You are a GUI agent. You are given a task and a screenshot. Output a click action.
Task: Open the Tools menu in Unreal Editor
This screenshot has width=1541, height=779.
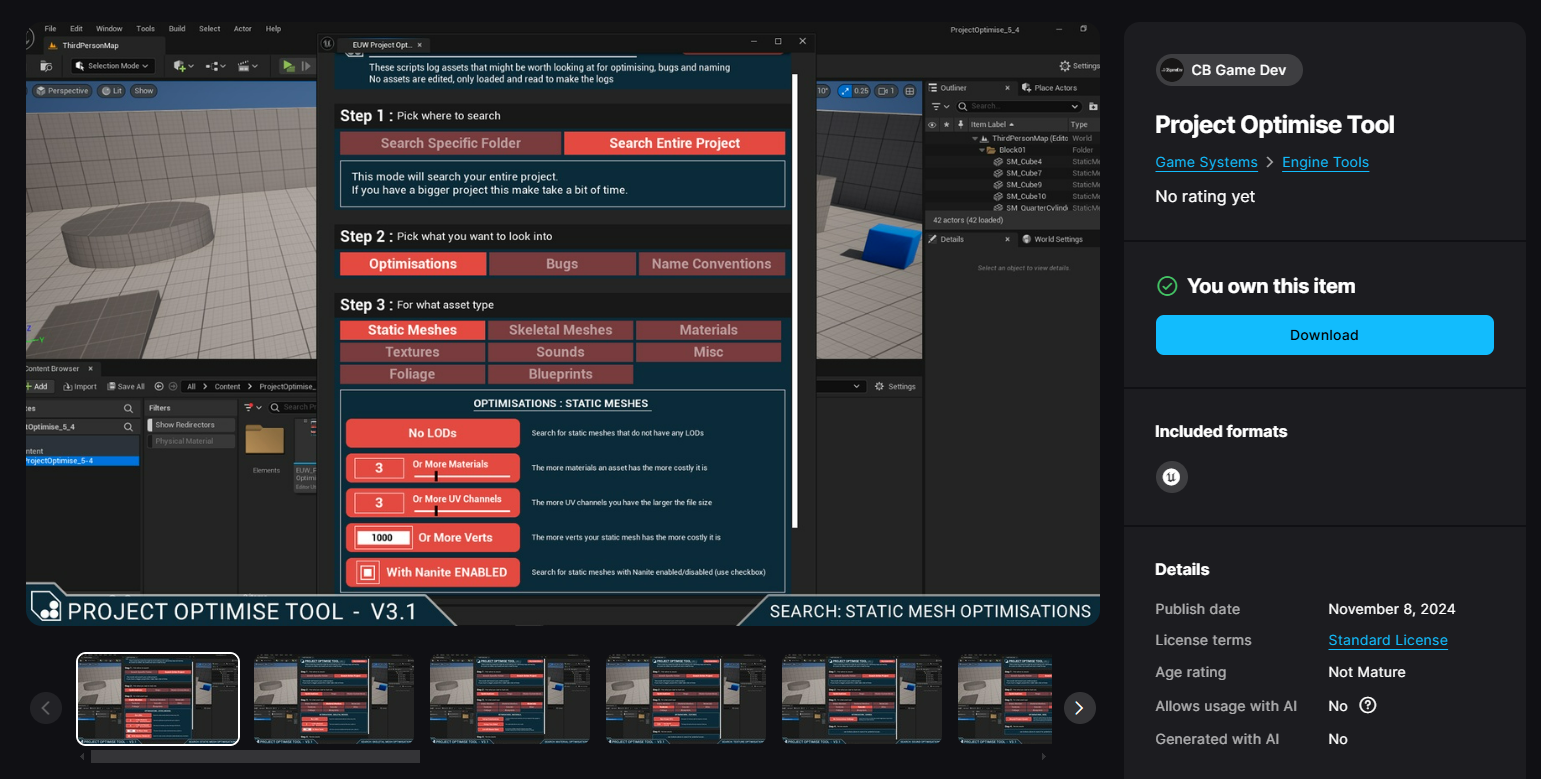(145, 29)
